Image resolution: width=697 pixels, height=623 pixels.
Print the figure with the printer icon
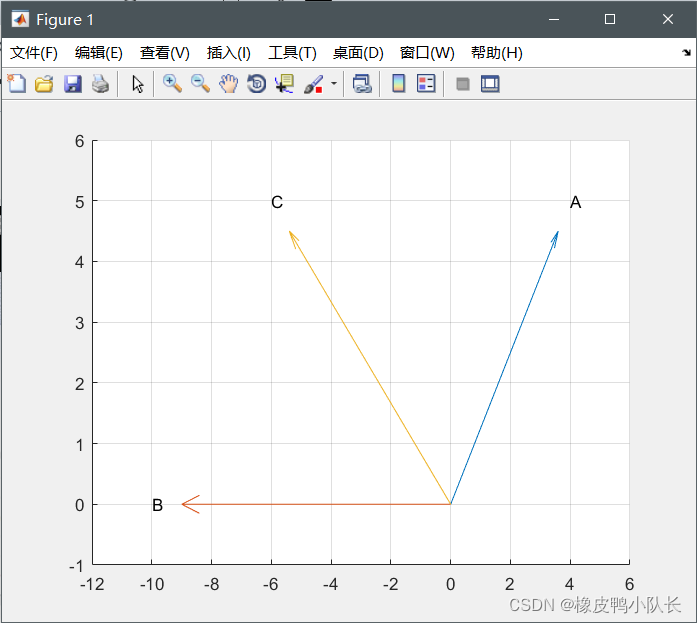tap(100, 84)
